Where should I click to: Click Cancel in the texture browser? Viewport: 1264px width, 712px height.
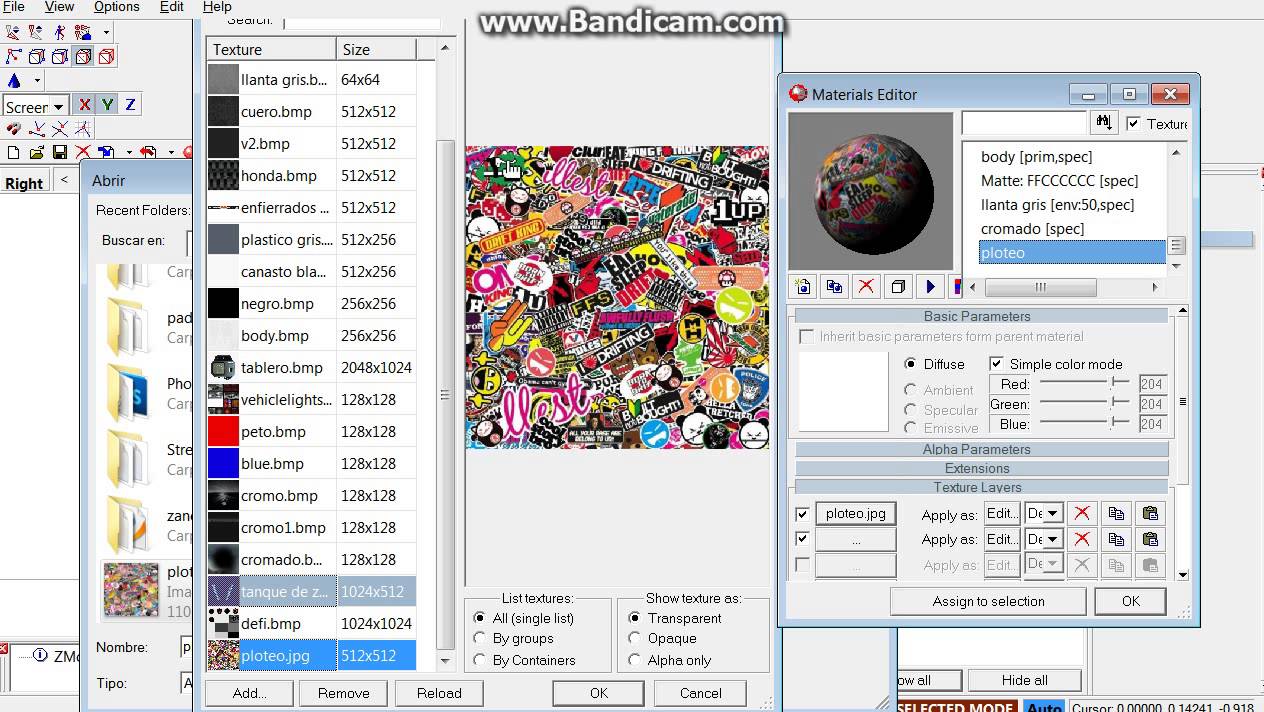[x=701, y=693]
